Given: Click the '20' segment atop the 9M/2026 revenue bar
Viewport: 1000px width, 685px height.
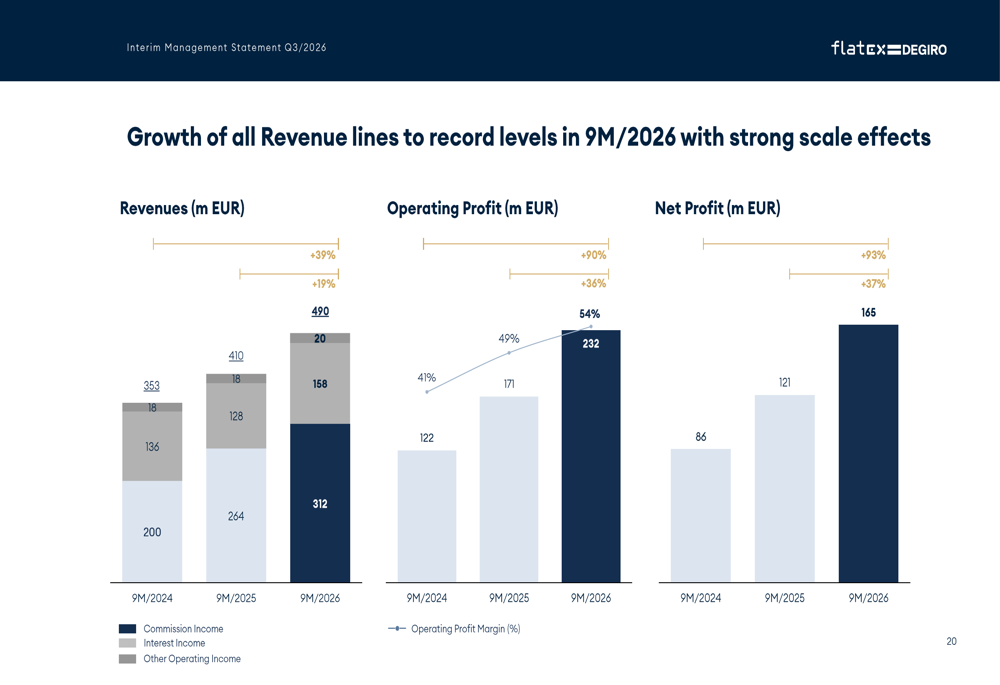Looking at the screenshot, I should click(x=320, y=339).
